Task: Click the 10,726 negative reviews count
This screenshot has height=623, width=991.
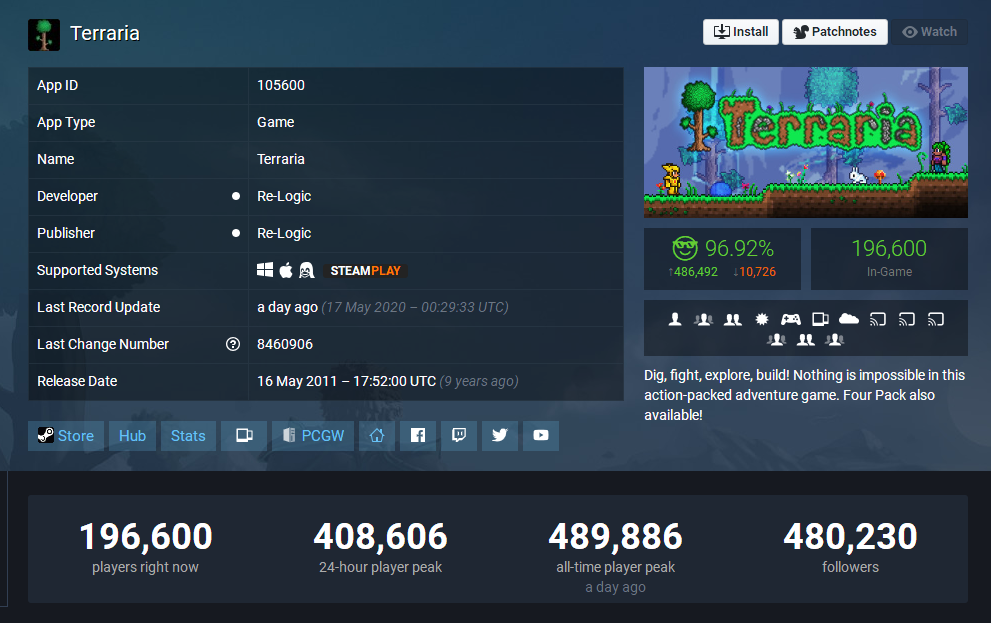Action: 755,272
